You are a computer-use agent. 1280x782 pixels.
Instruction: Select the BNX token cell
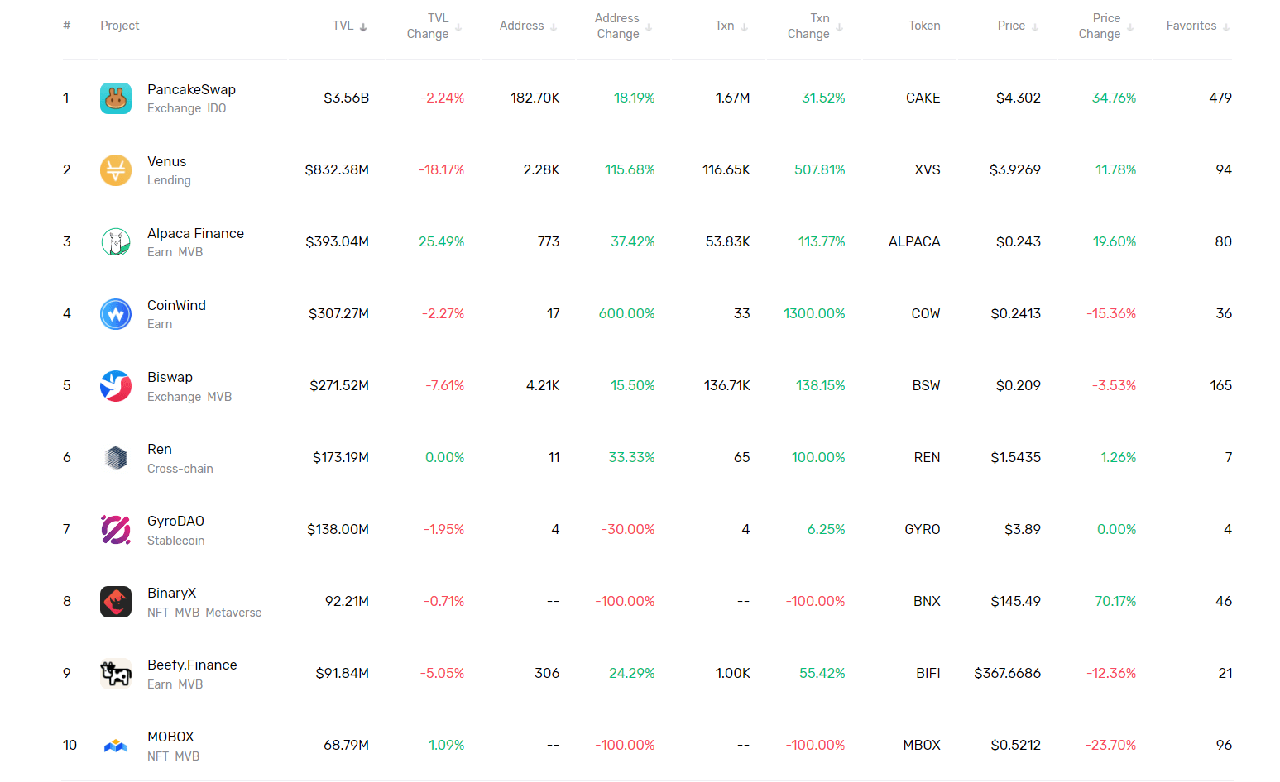click(x=927, y=602)
